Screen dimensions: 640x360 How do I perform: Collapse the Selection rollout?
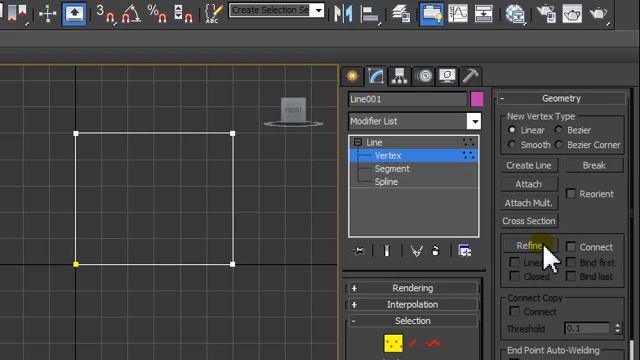pos(413,321)
